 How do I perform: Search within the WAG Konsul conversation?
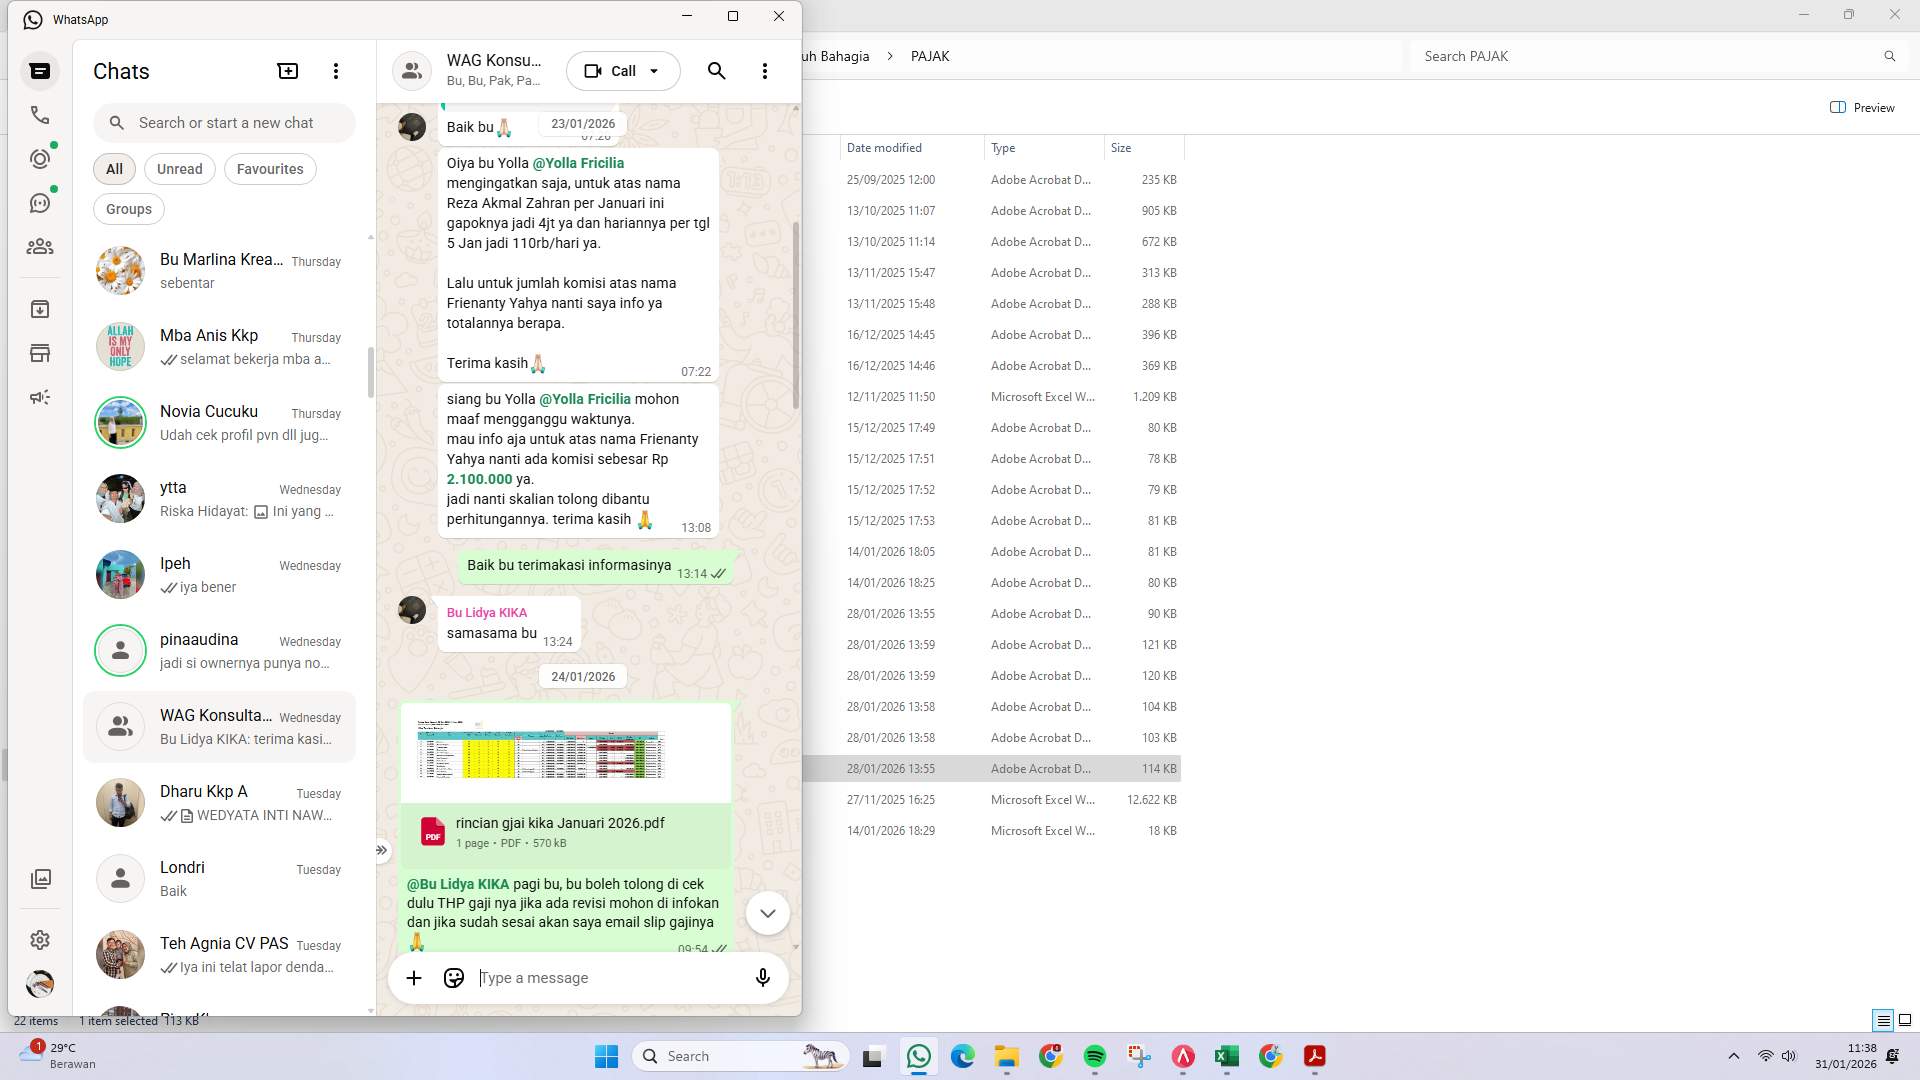click(716, 71)
